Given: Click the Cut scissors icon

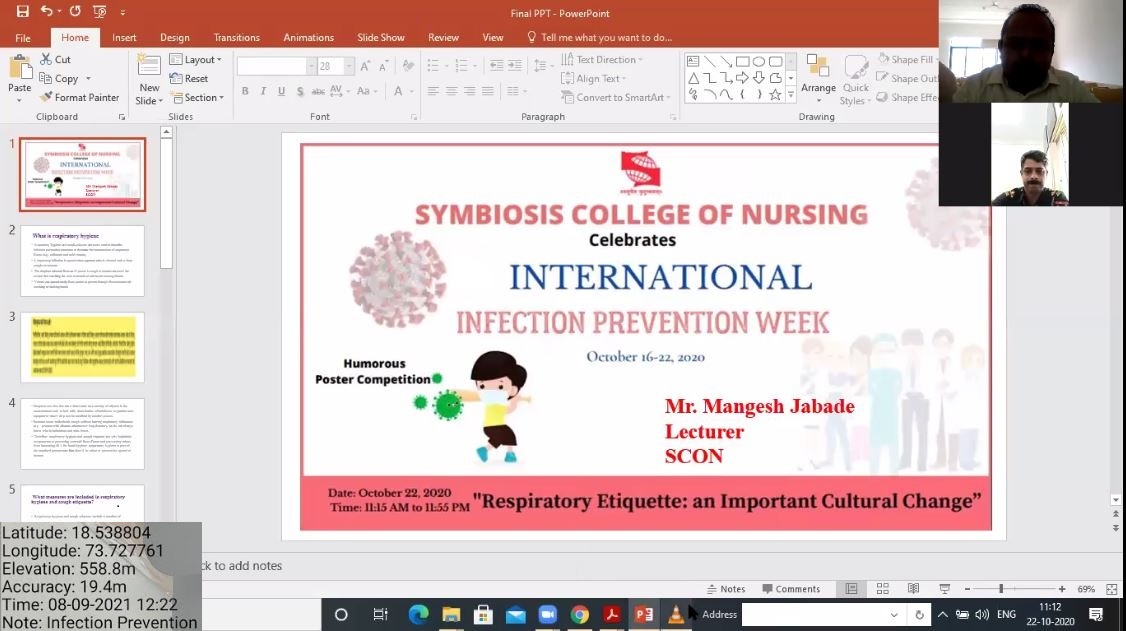Looking at the screenshot, I should pos(46,60).
